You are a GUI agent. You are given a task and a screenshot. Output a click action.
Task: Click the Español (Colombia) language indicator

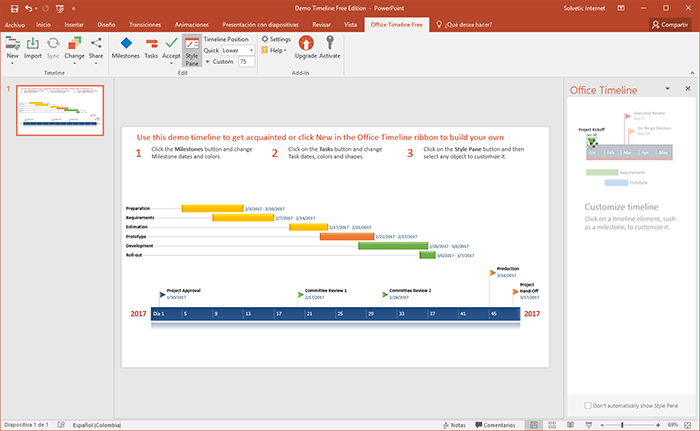tap(97, 425)
